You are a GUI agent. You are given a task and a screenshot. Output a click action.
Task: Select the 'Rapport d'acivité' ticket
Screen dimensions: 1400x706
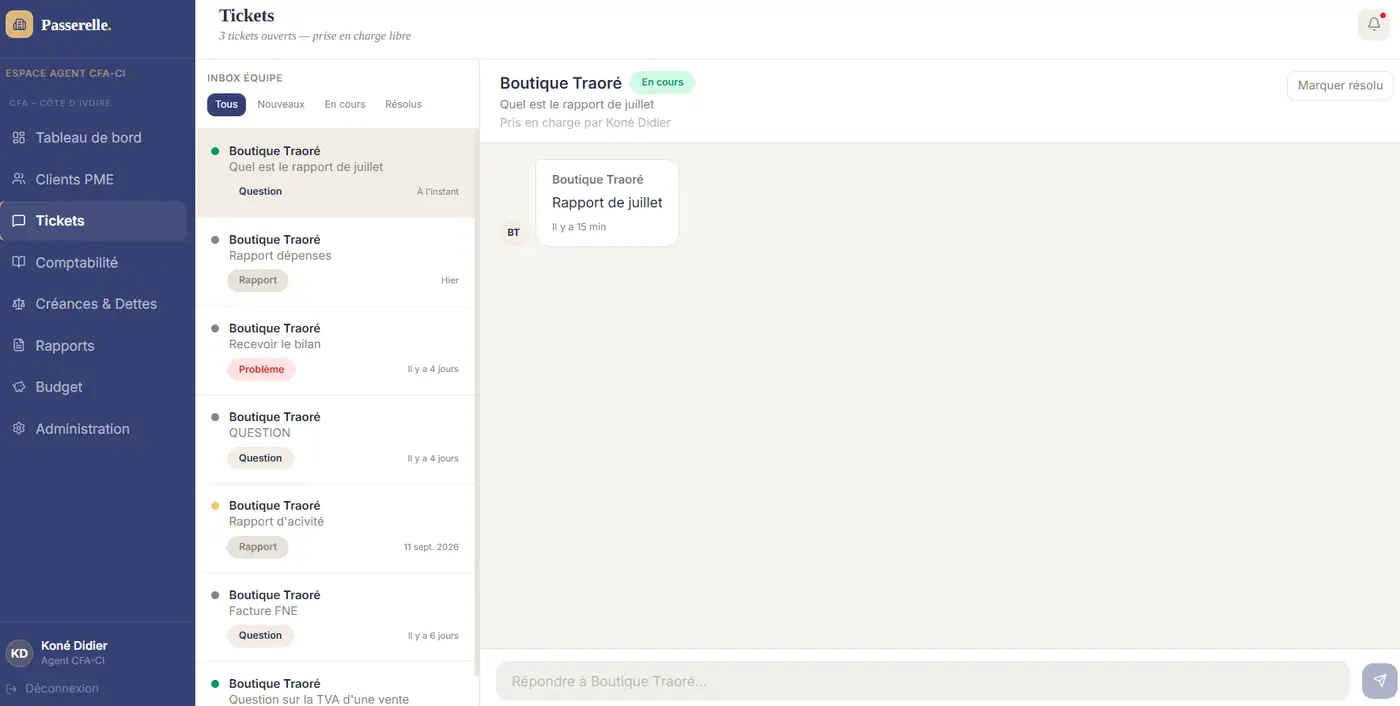[335, 529]
